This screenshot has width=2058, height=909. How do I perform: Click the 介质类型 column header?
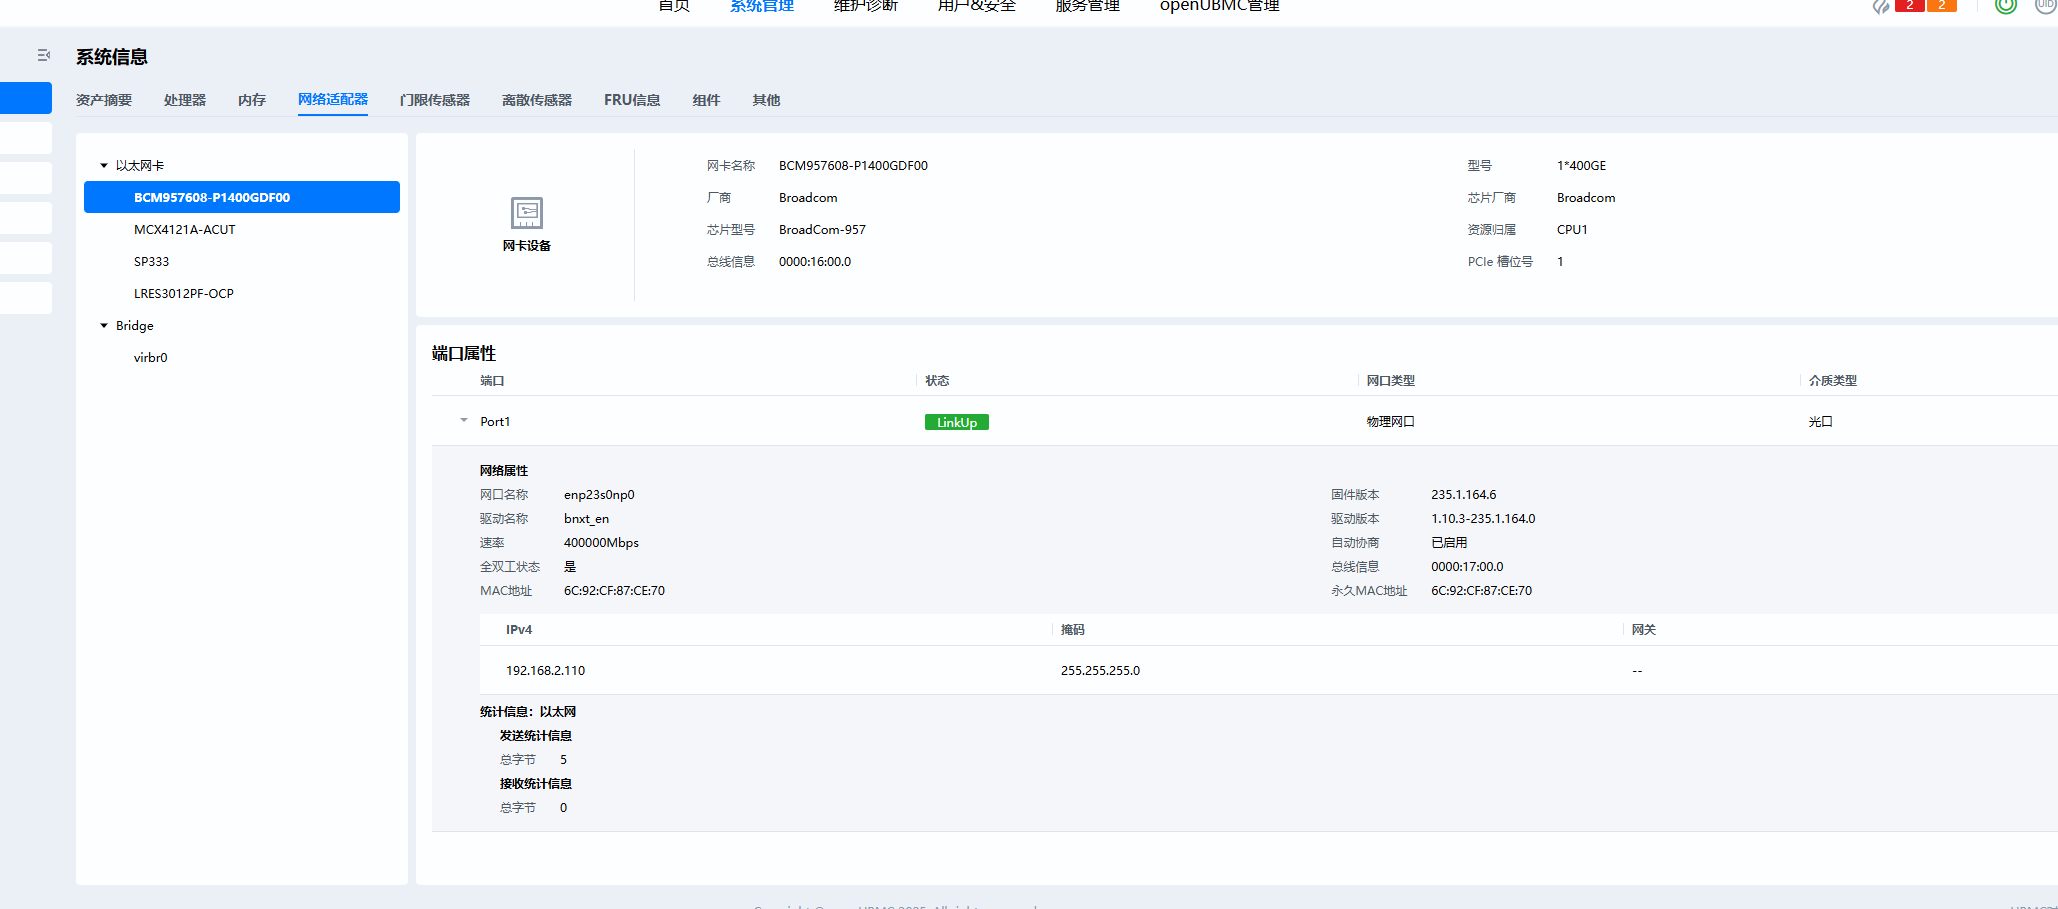[1833, 381]
